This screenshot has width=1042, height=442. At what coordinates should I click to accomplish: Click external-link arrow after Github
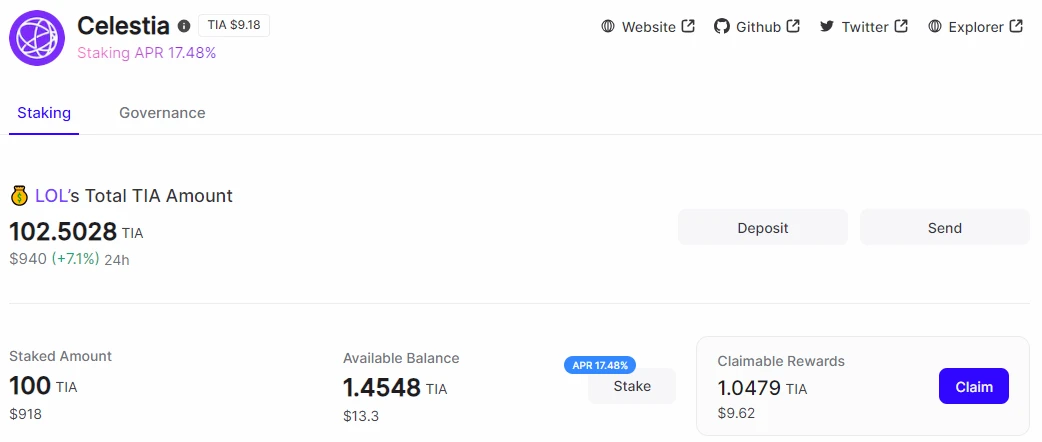pos(793,26)
